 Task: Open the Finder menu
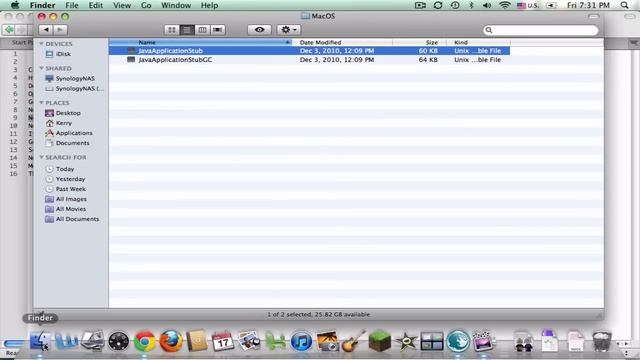point(42,5)
